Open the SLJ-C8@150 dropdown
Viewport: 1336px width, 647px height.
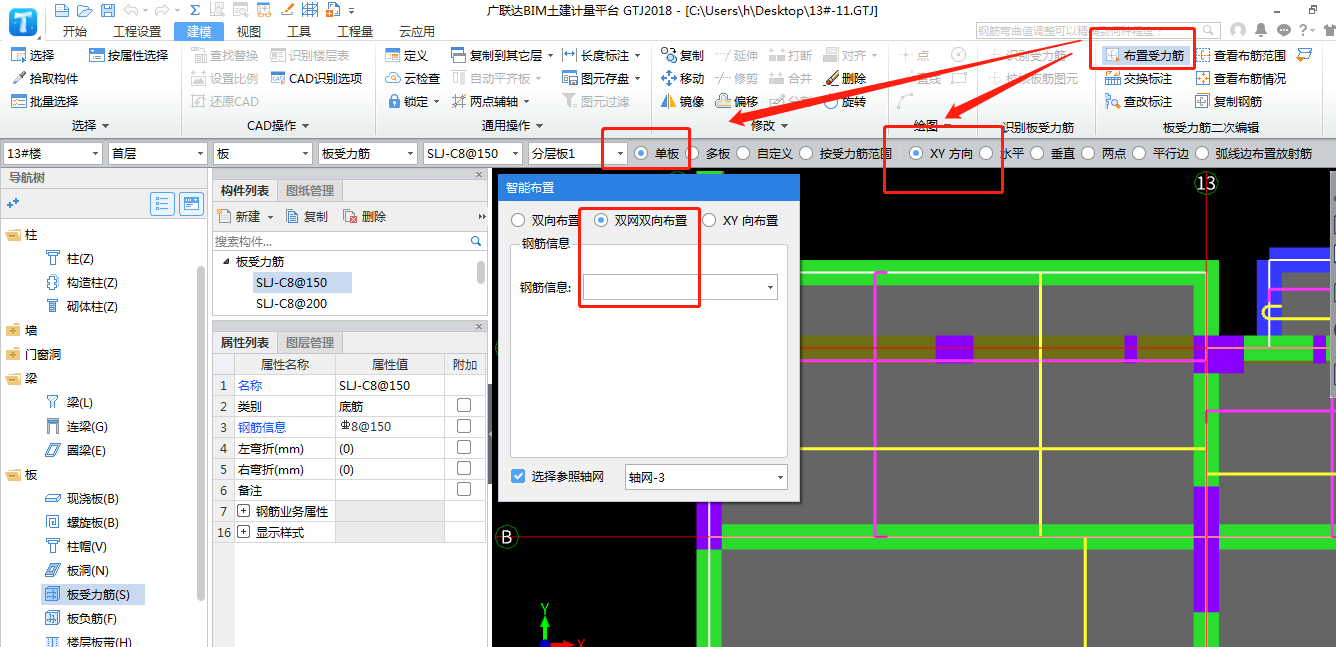tap(472, 153)
